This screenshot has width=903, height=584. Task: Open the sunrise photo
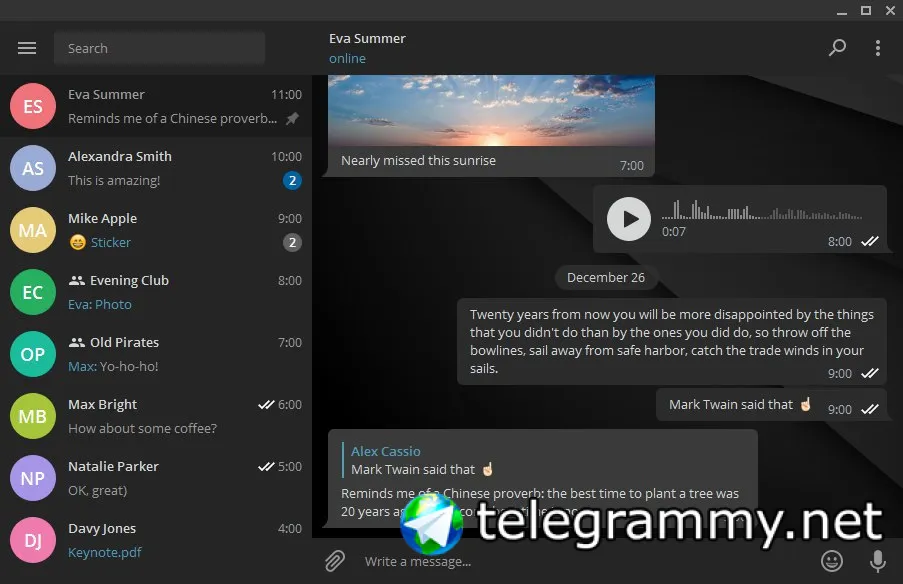coord(491,110)
